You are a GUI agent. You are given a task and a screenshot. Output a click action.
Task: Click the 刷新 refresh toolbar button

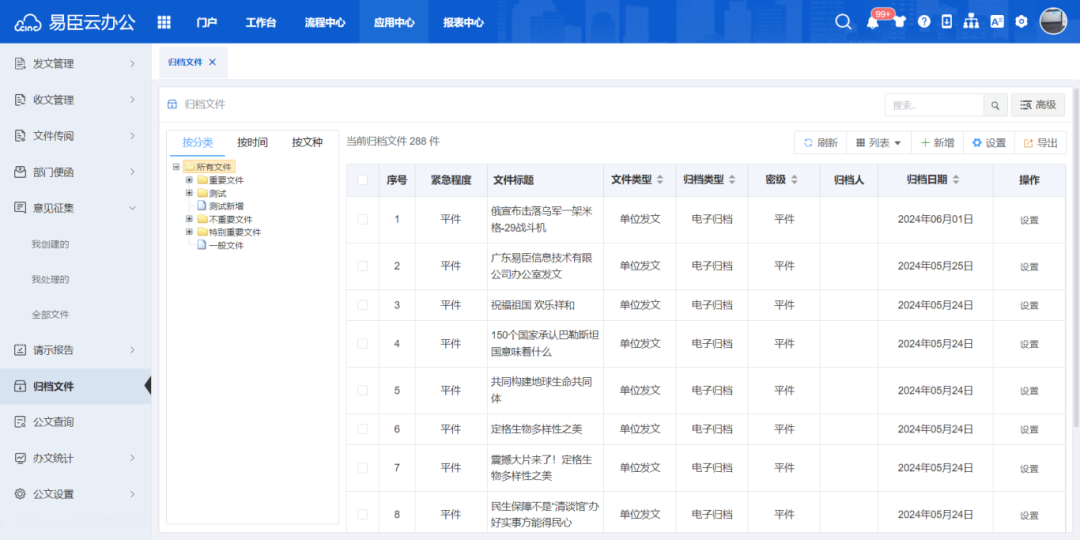(x=820, y=143)
